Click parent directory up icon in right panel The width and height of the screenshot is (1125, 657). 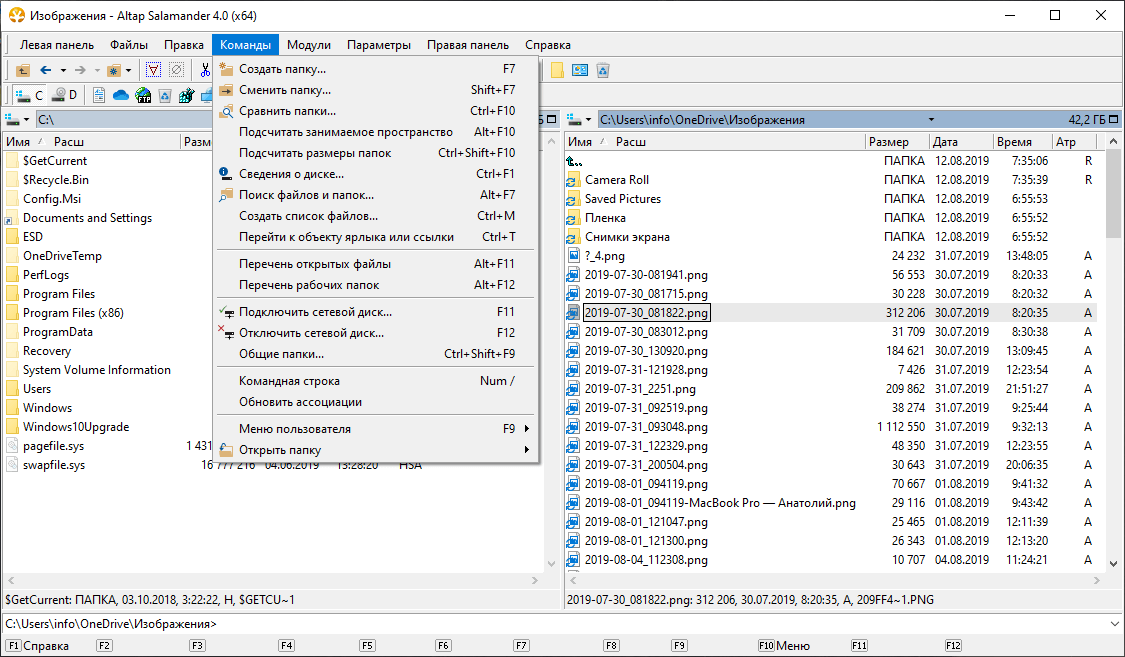coord(573,161)
